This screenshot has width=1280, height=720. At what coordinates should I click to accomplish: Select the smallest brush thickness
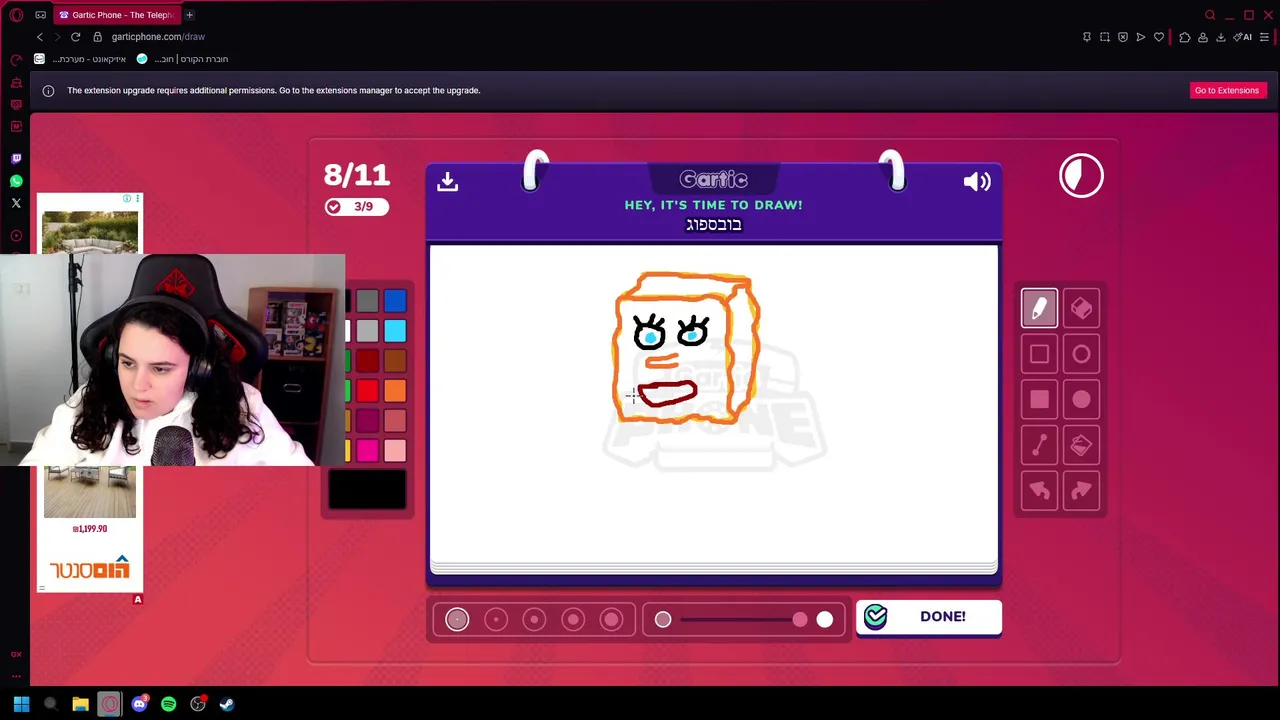(x=457, y=620)
